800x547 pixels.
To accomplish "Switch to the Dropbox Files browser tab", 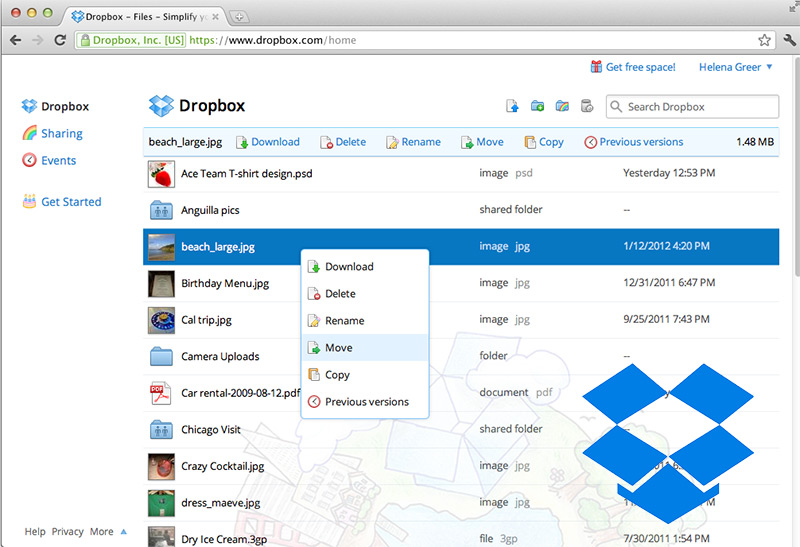I will (145, 16).
